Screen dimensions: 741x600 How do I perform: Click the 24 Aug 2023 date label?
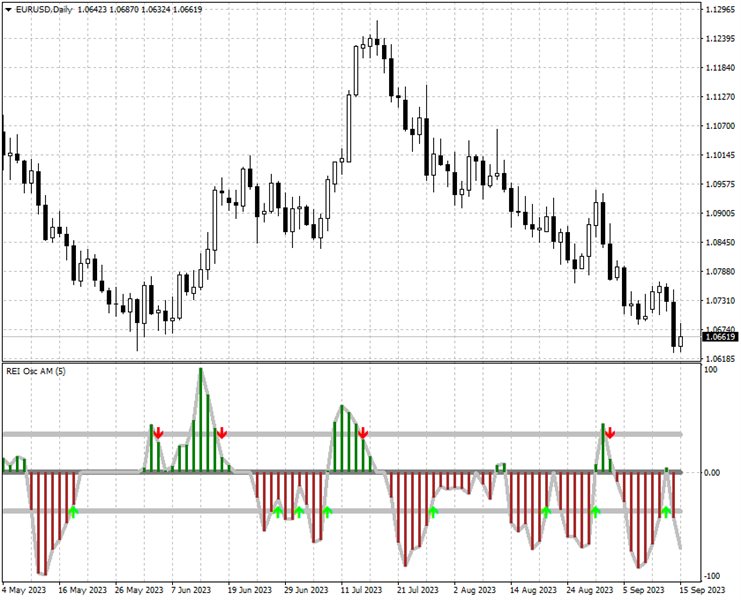(590, 590)
